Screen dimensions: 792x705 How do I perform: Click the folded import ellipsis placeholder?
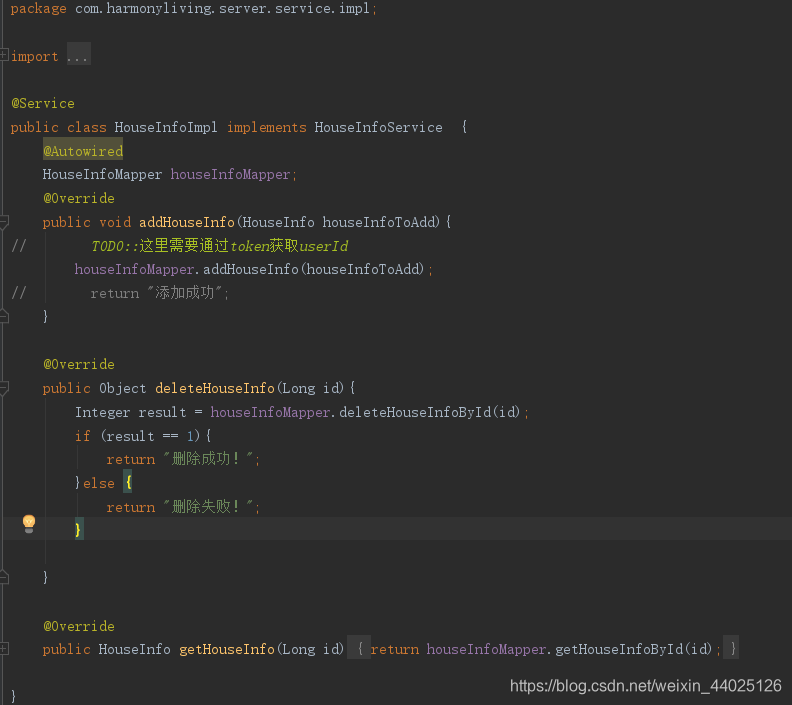78,54
